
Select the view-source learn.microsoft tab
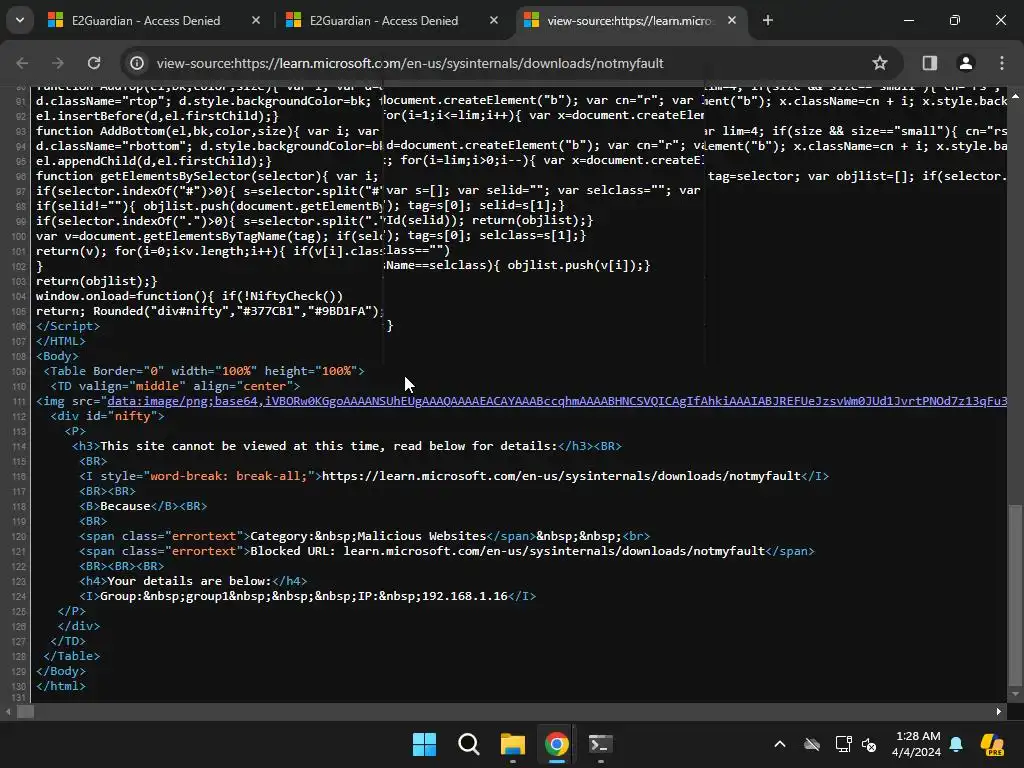[630, 20]
